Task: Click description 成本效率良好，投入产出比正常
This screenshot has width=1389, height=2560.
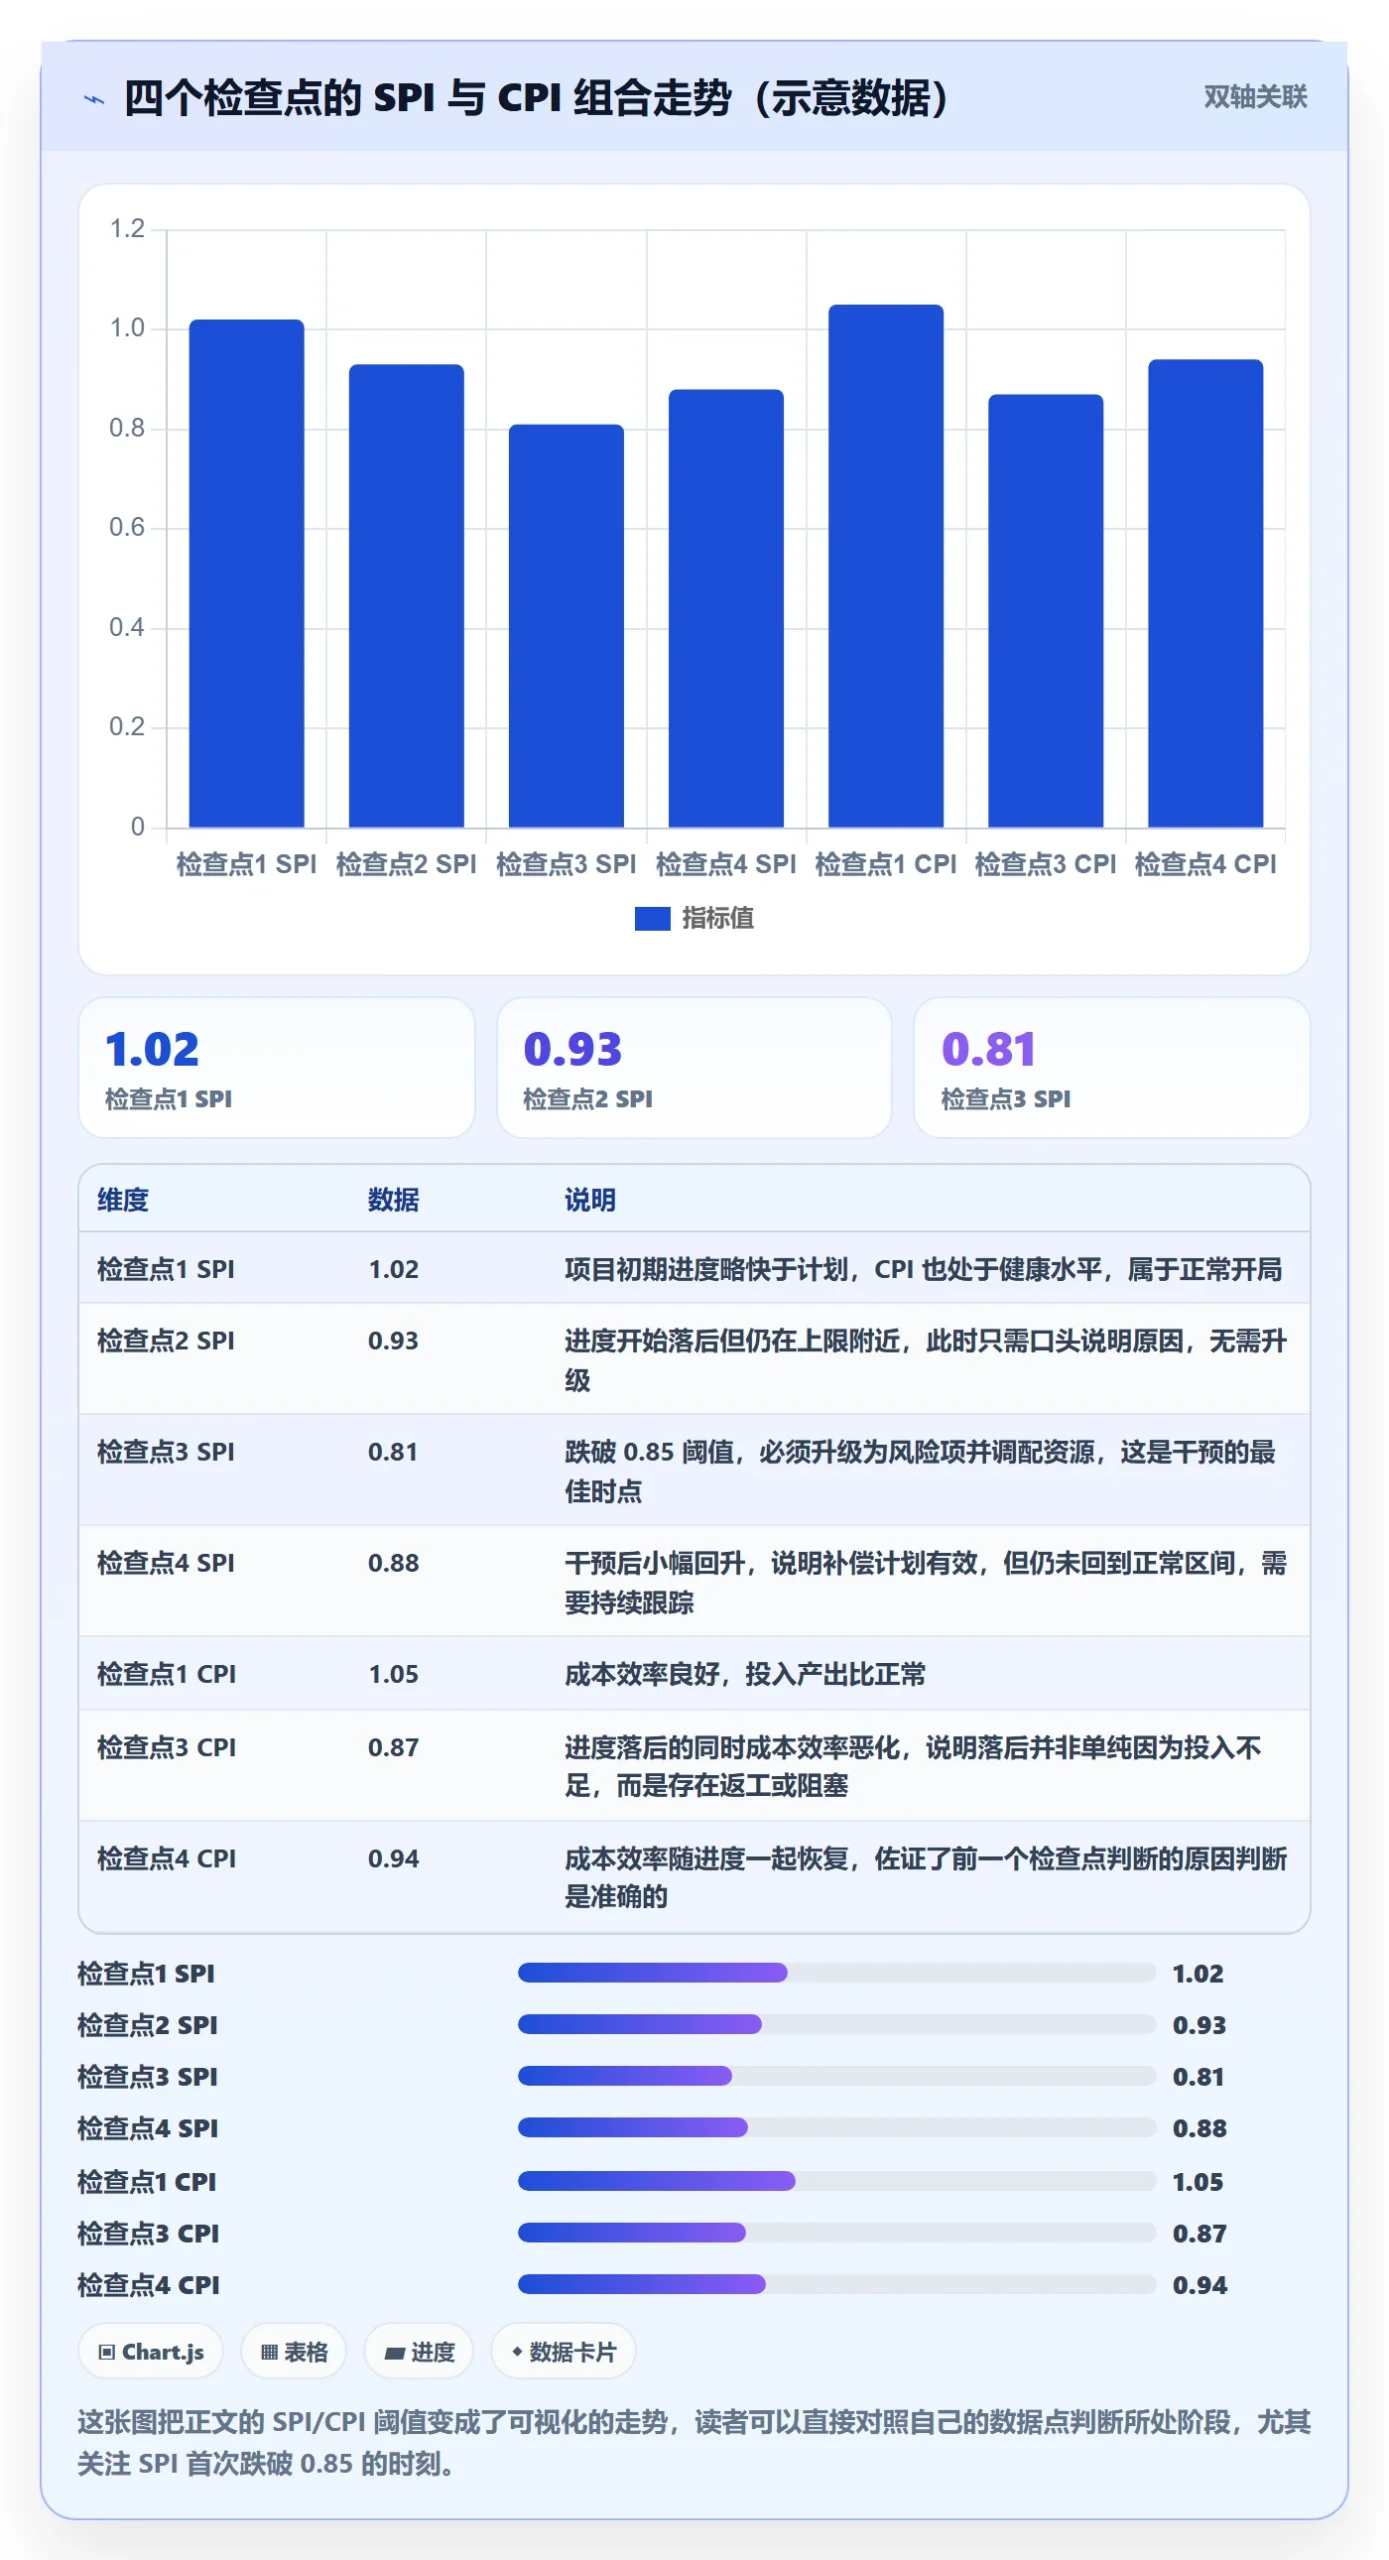Action: point(745,1673)
